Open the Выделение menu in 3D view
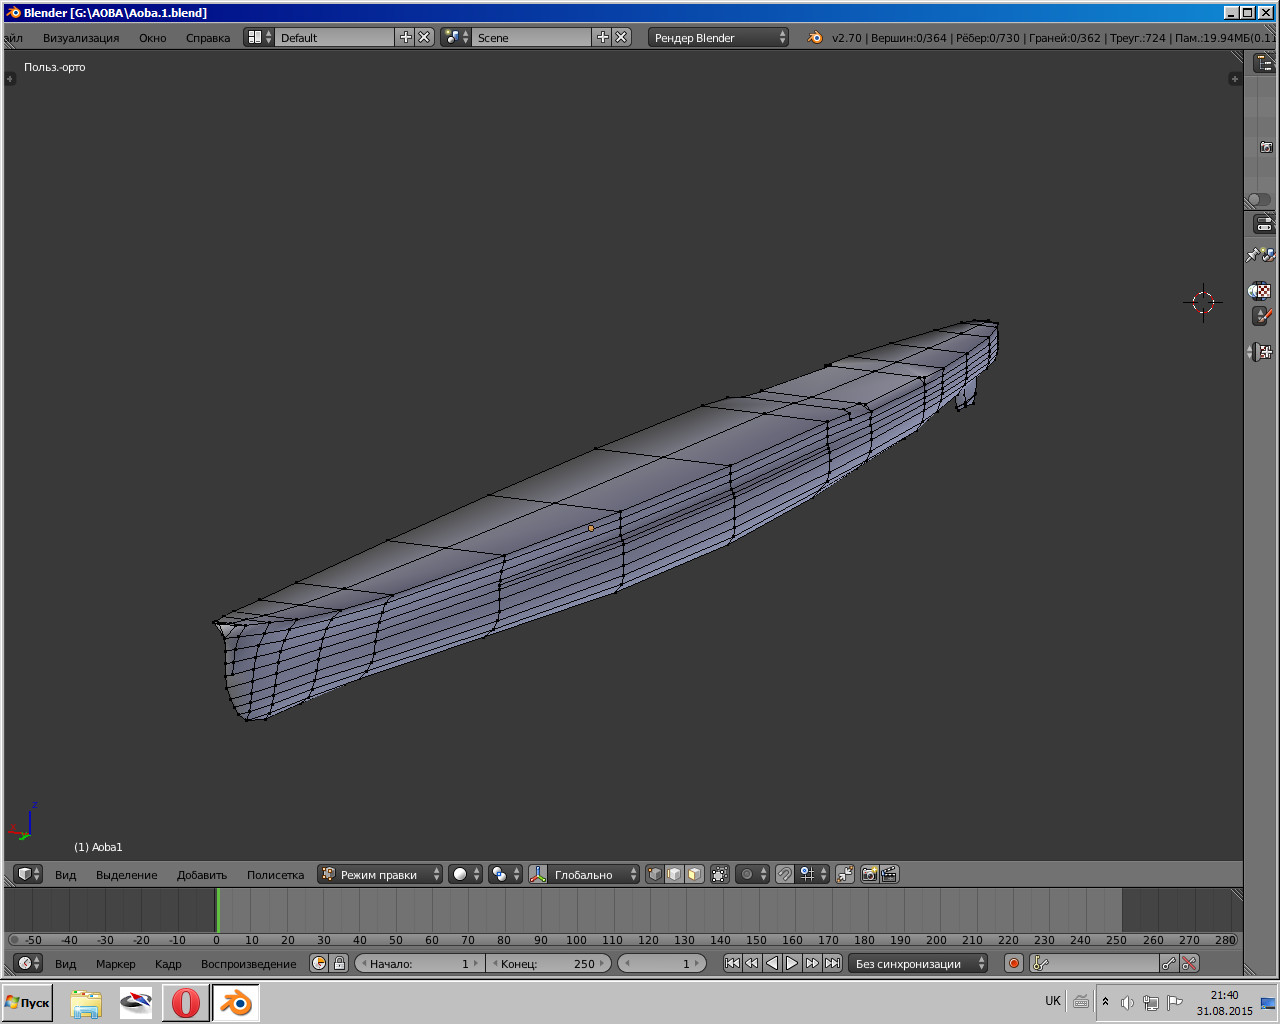Image resolution: width=1280 pixels, height=1024 pixels. (126, 875)
